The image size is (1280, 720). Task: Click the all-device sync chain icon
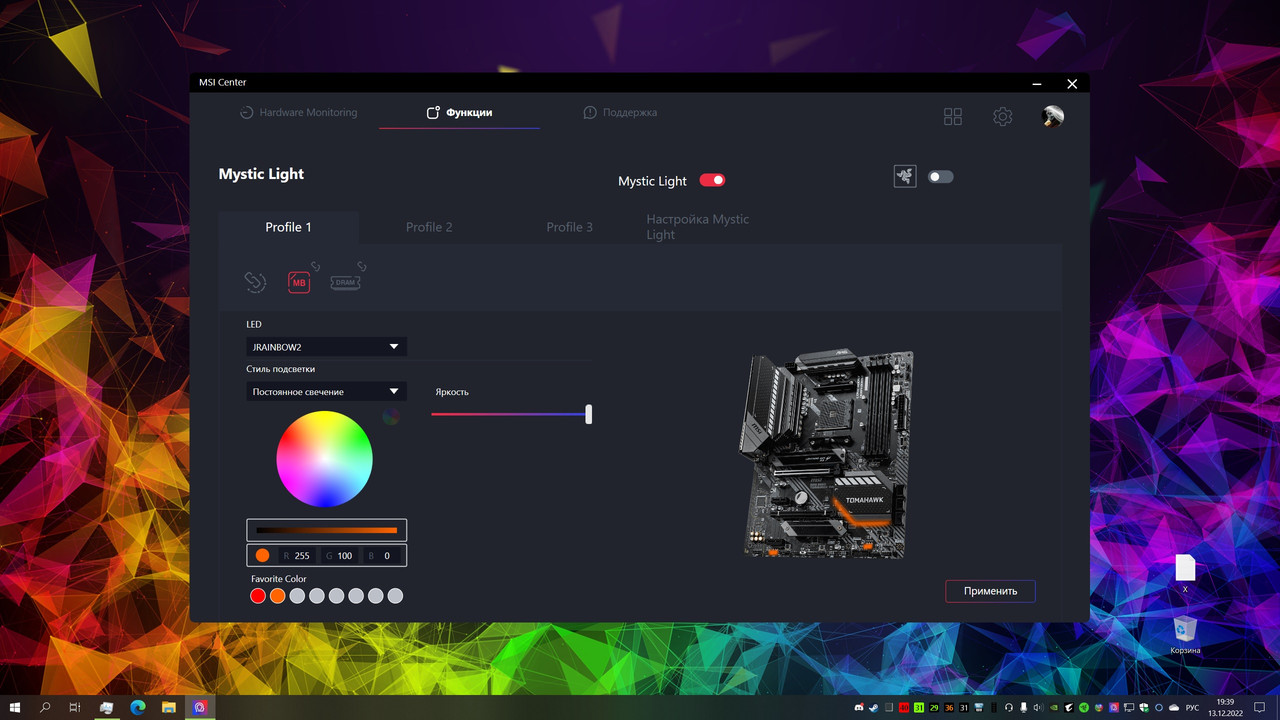tap(256, 283)
